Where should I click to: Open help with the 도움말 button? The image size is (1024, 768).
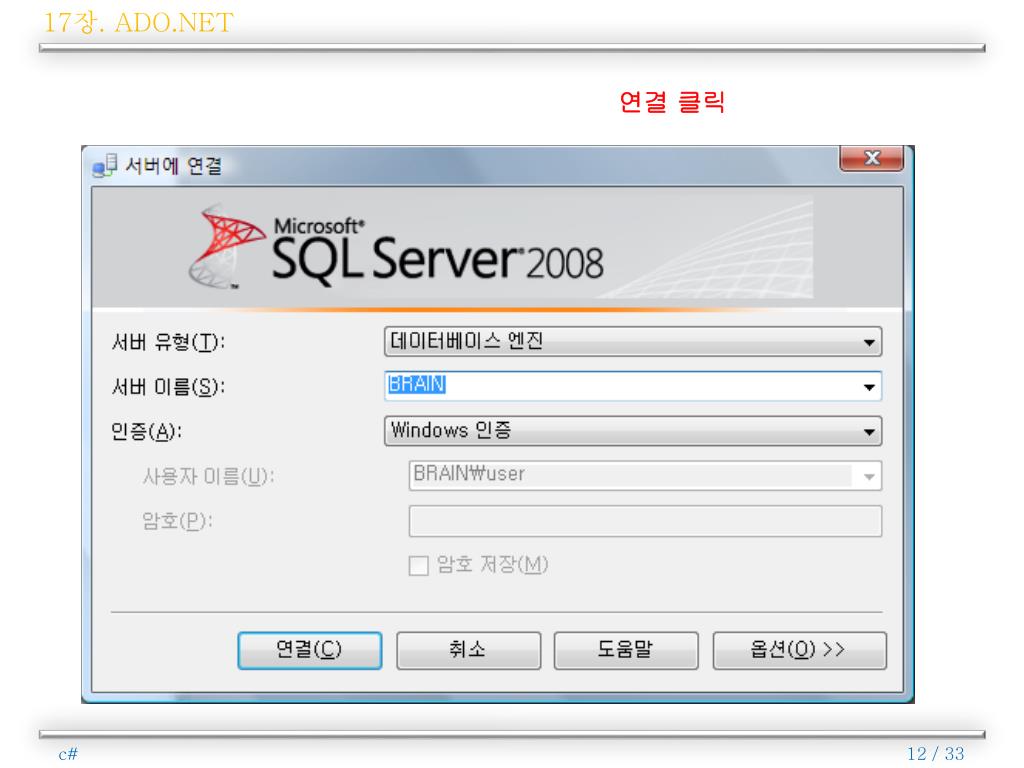tap(626, 650)
